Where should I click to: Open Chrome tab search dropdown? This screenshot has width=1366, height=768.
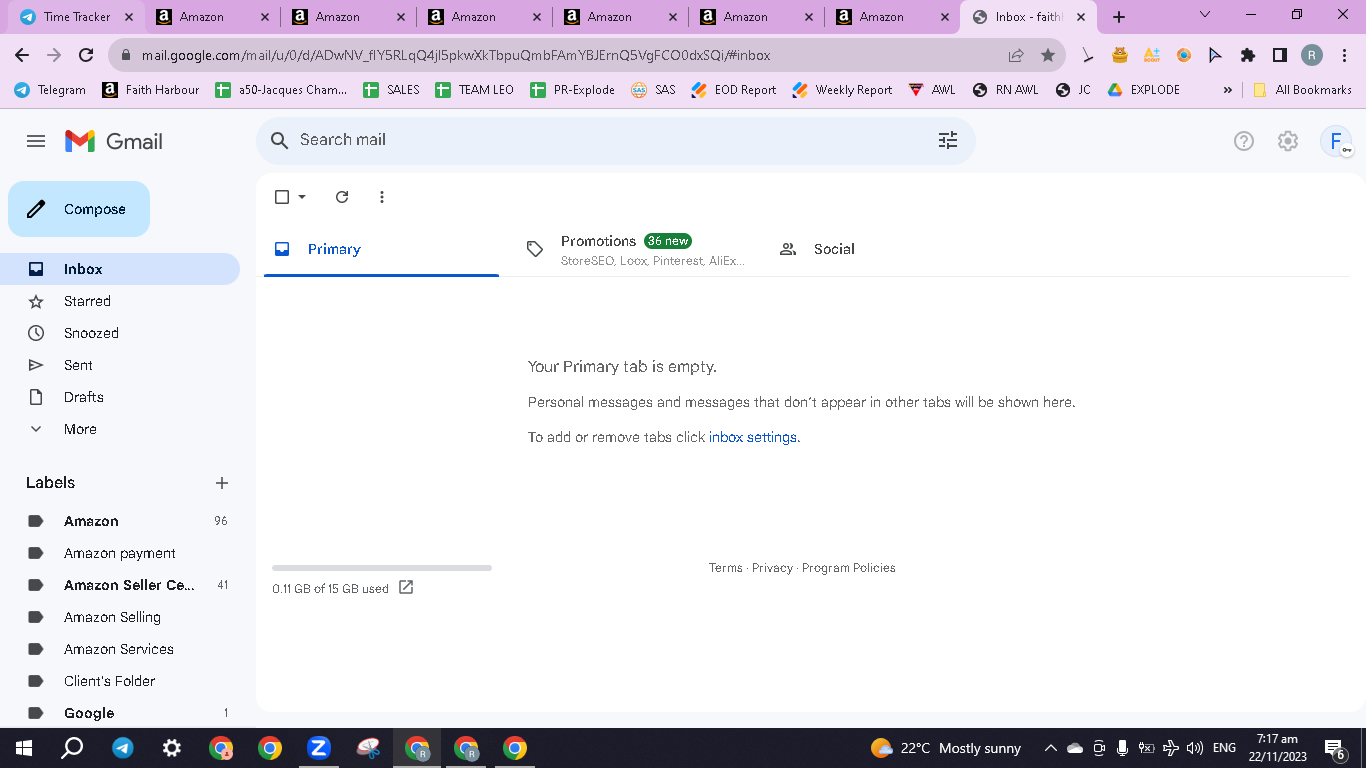(x=1205, y=15)
